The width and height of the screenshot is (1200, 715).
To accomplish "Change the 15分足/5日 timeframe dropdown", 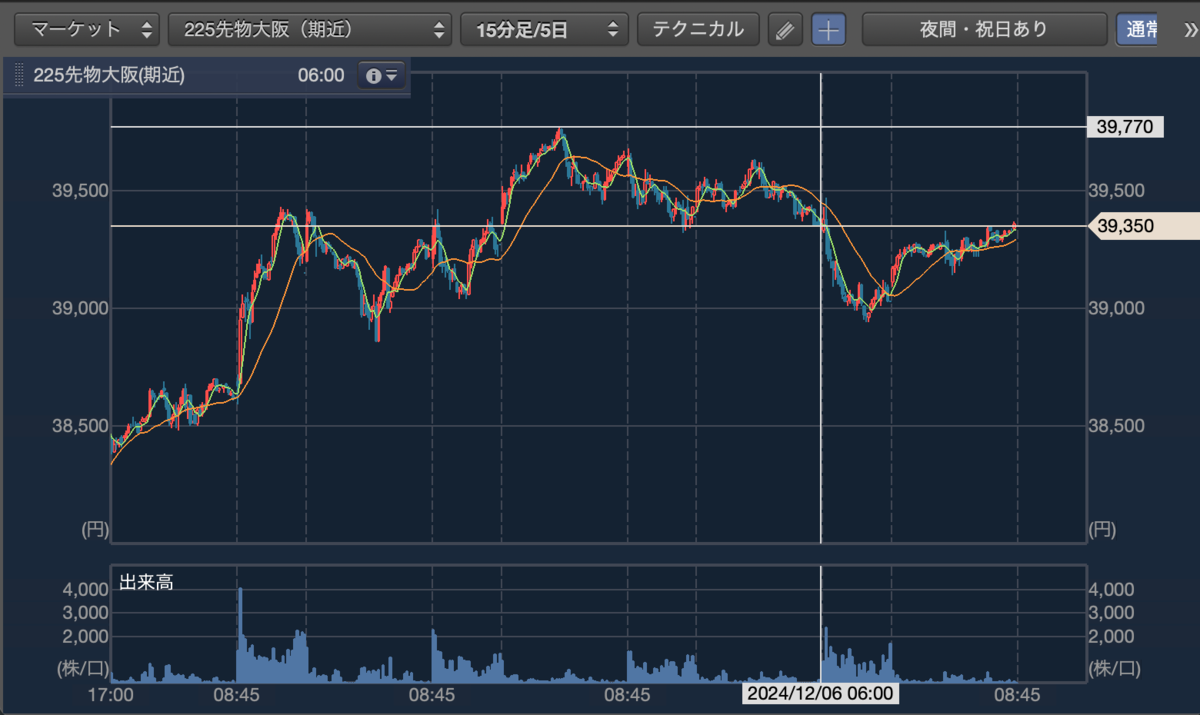I will coord(544,29).
